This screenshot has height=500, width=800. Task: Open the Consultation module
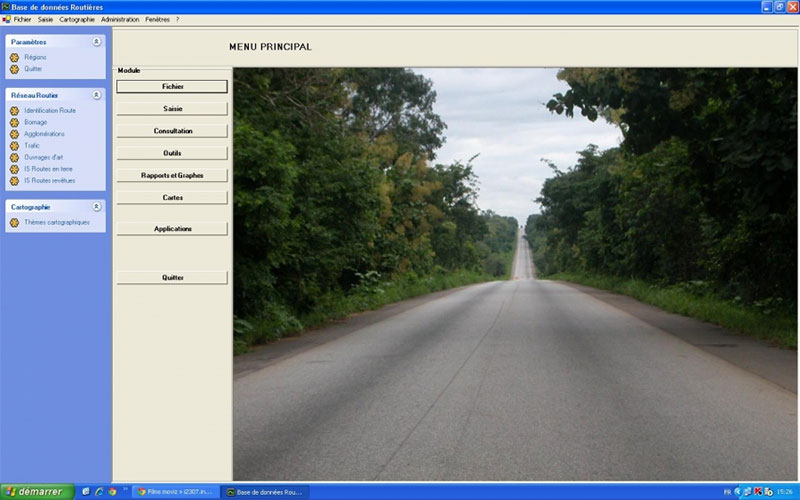[172, 131]
